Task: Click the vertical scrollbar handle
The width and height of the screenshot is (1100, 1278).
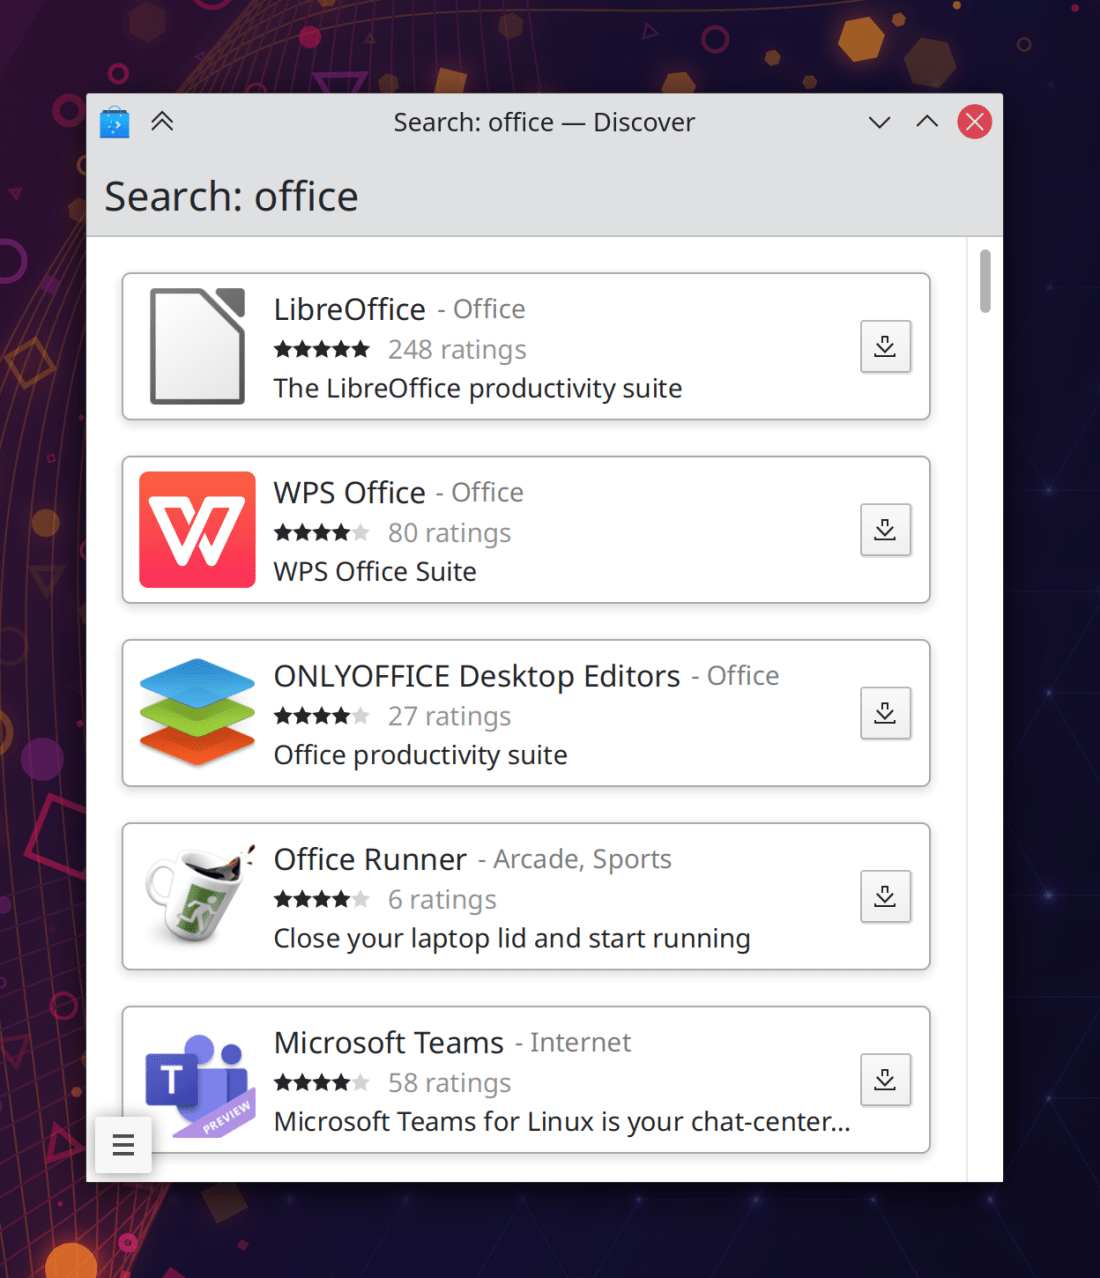Action: click(x=985, y=281)
